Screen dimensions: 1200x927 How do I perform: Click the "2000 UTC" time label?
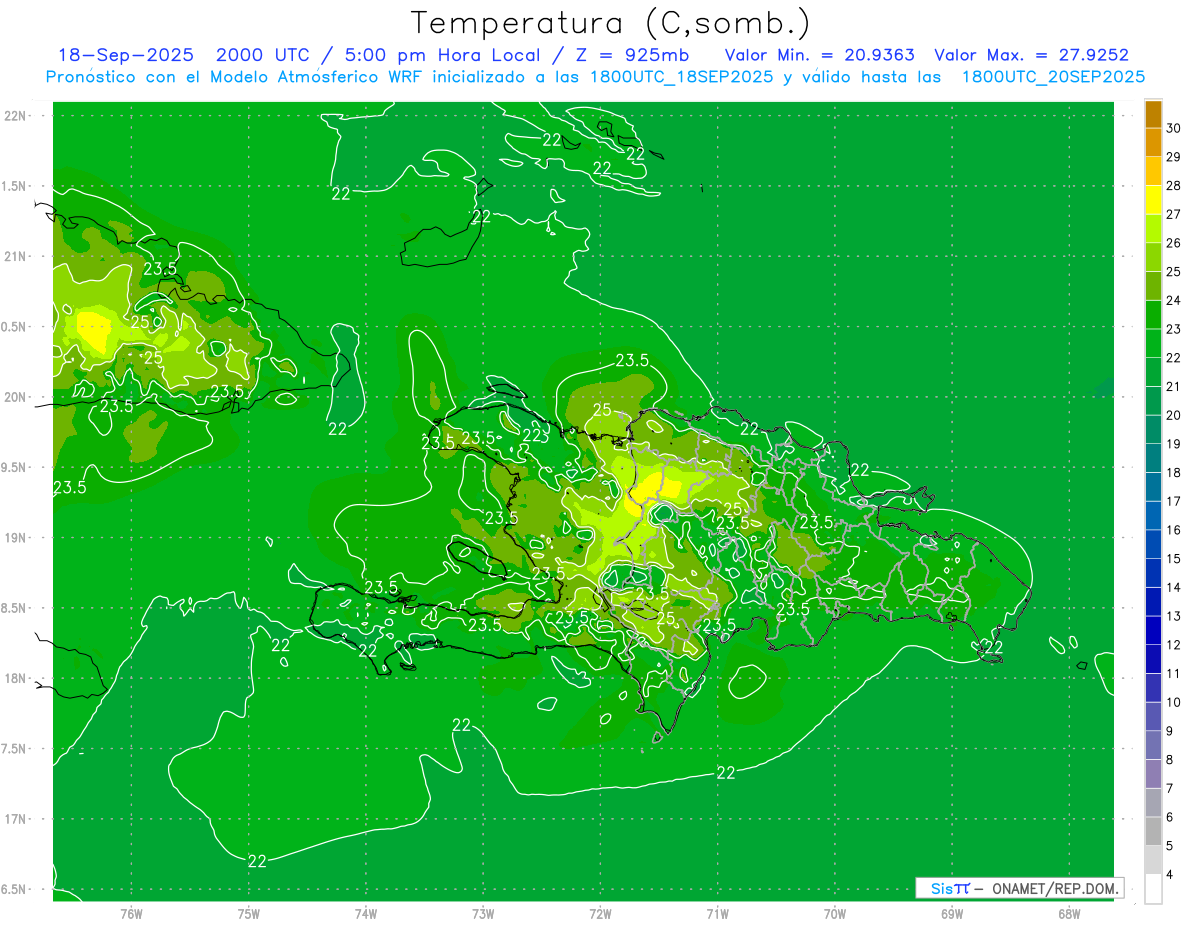point(264,55)
